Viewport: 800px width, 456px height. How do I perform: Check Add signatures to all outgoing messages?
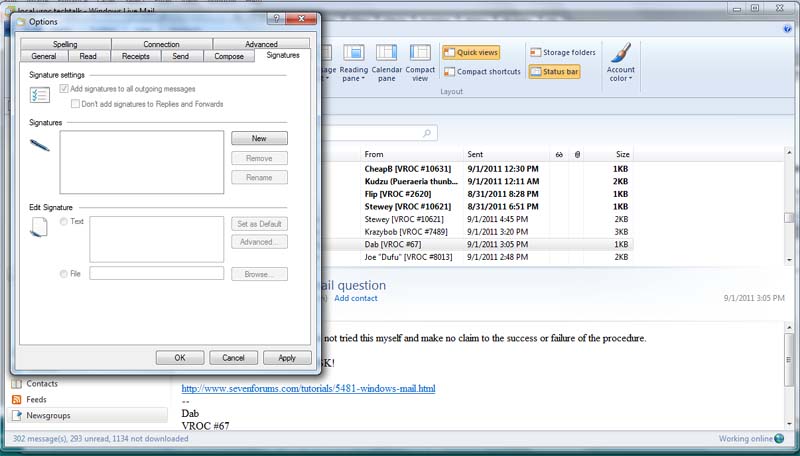point(64,89)
